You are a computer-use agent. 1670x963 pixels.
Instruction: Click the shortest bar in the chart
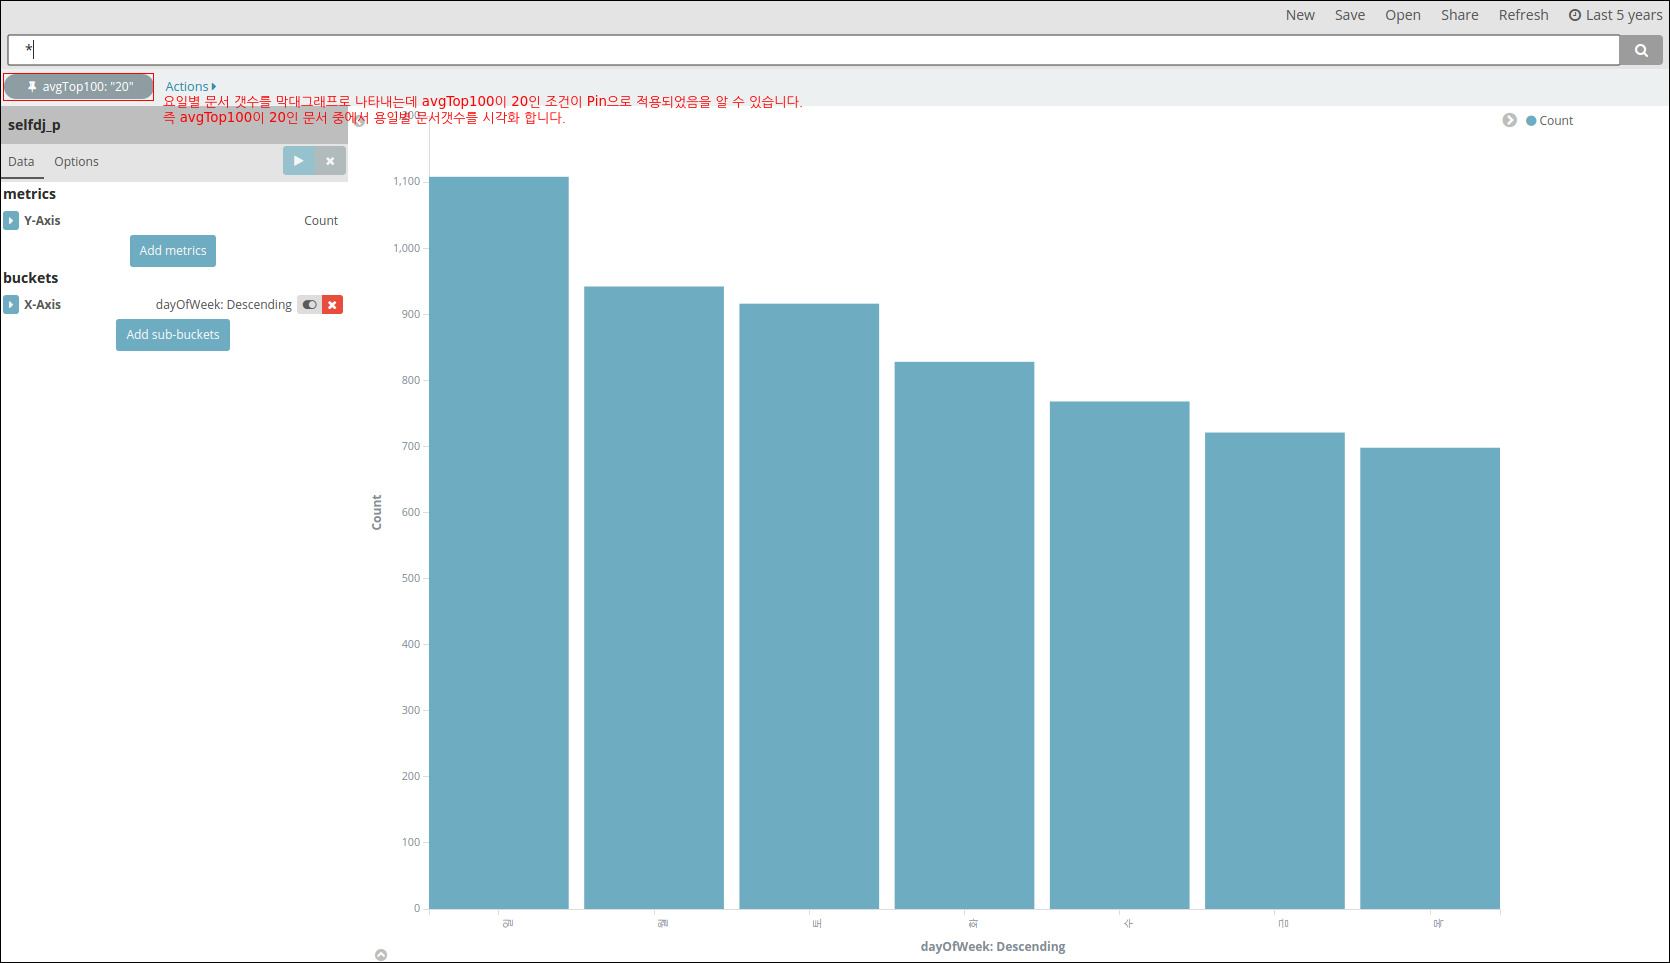(1430, 678)
